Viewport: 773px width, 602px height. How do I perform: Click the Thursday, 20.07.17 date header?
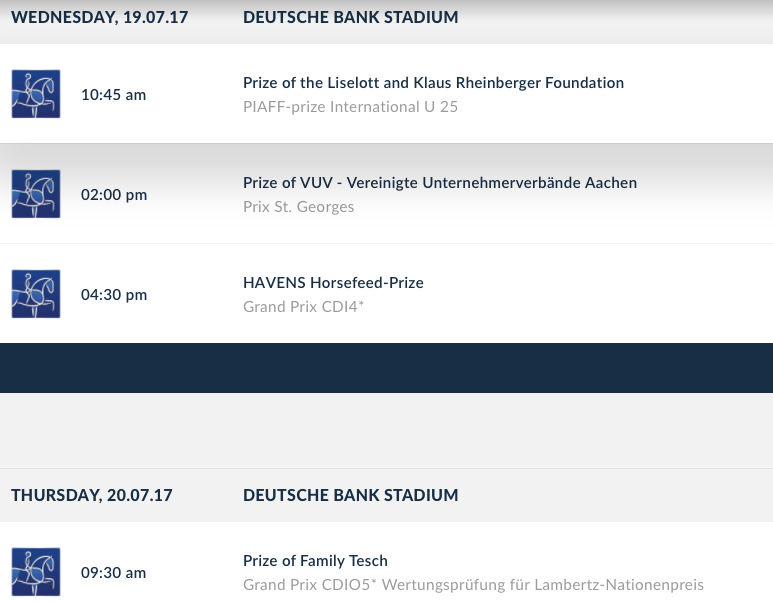pos(92,495)
